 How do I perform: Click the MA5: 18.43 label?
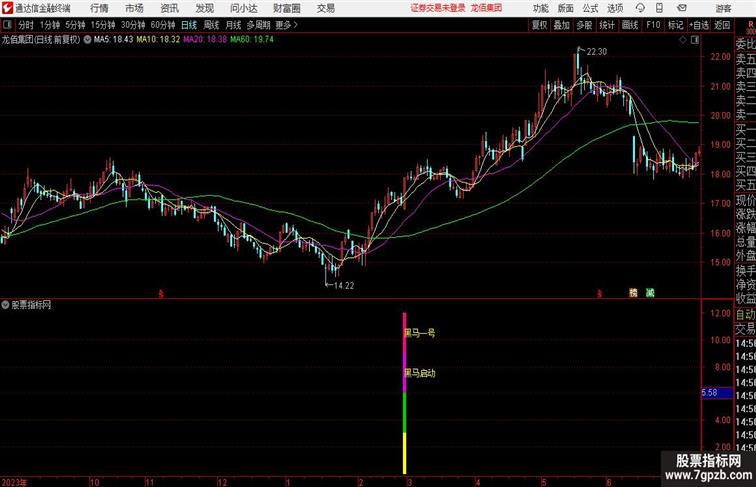[113, 40]
